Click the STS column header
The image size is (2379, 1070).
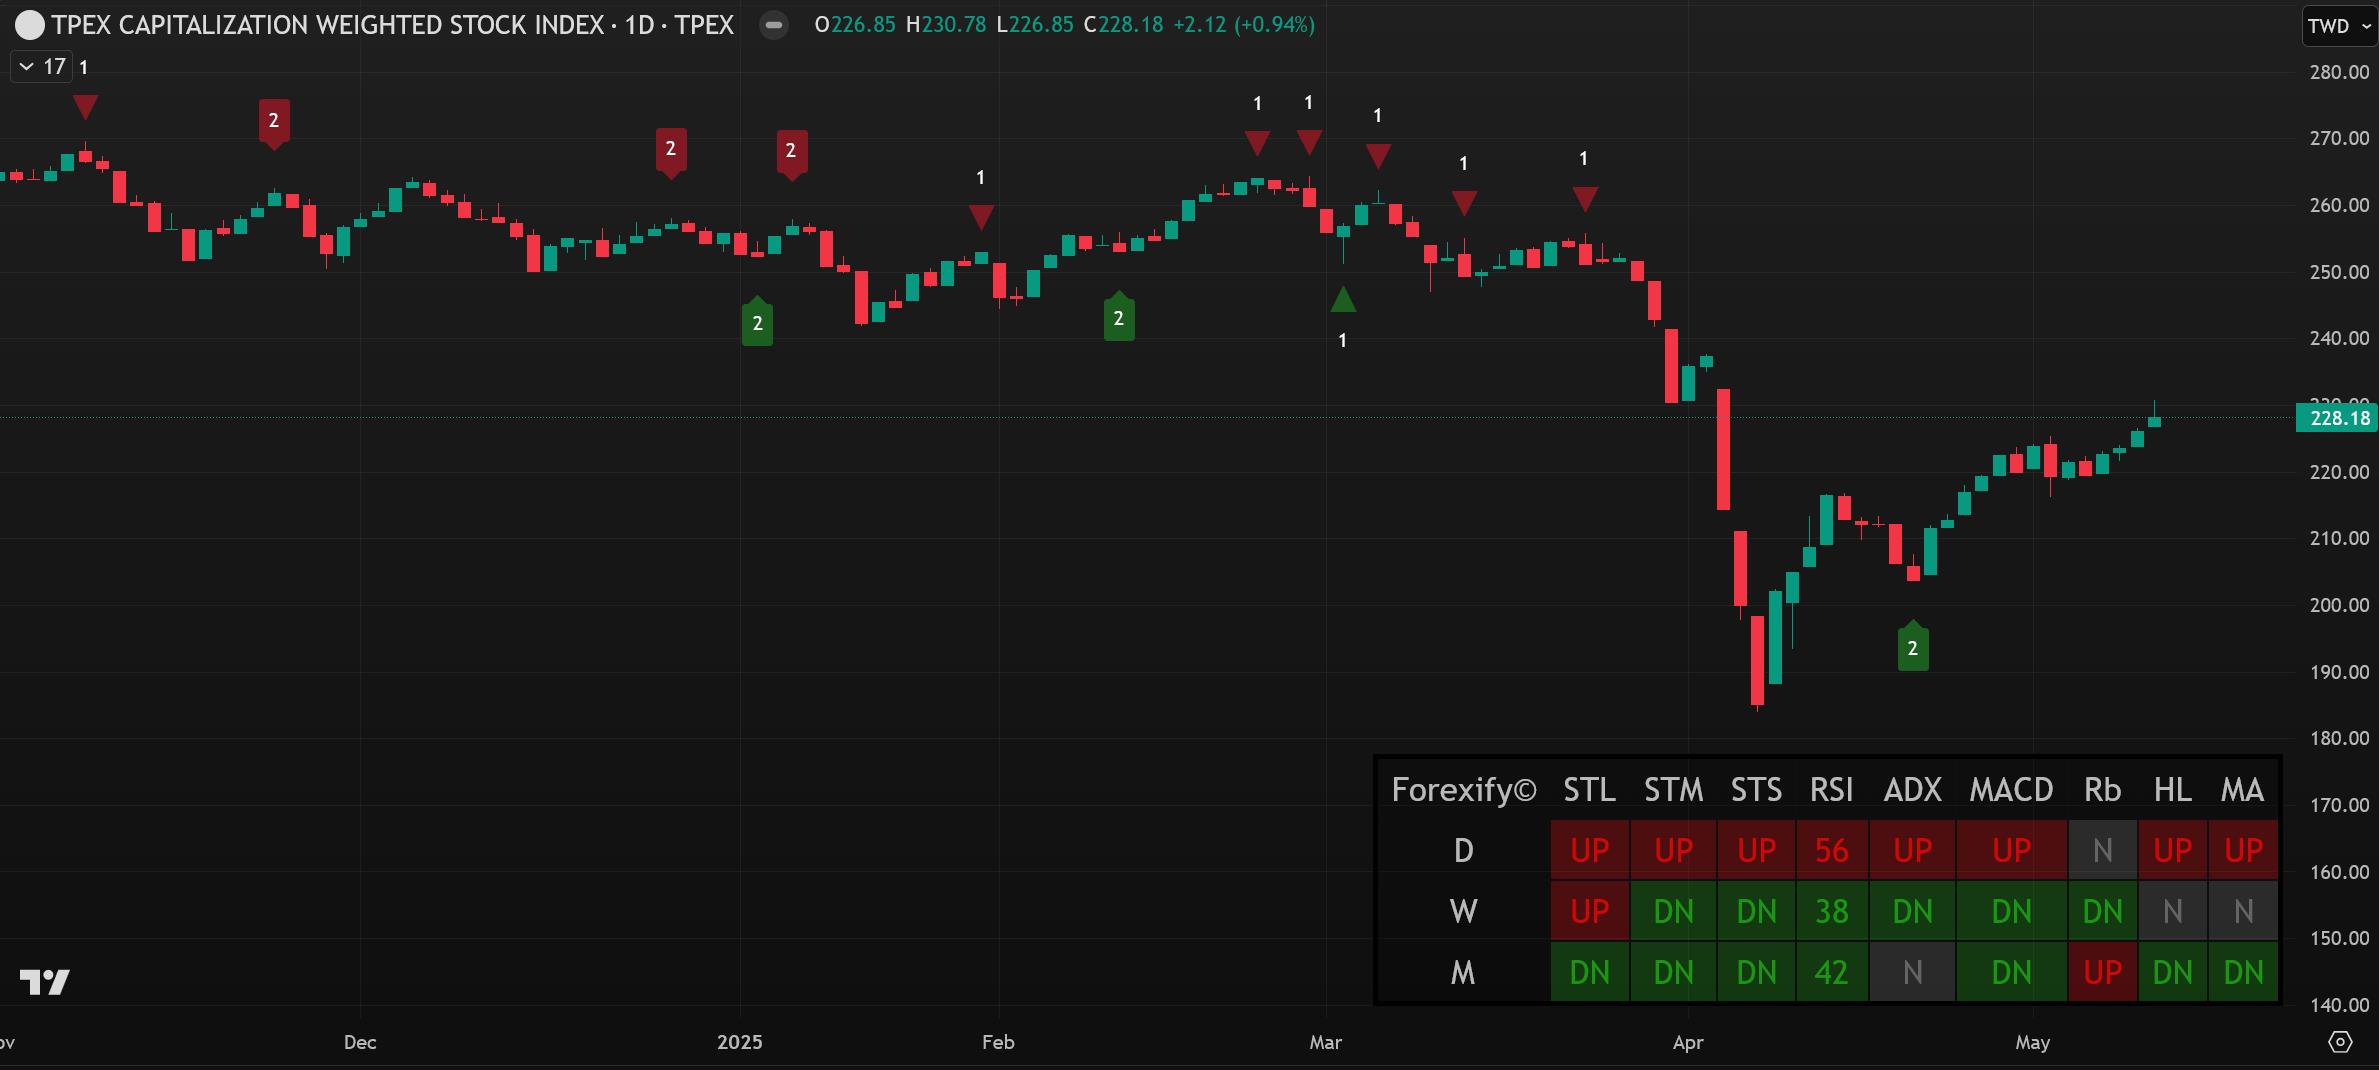(1756, 790)
